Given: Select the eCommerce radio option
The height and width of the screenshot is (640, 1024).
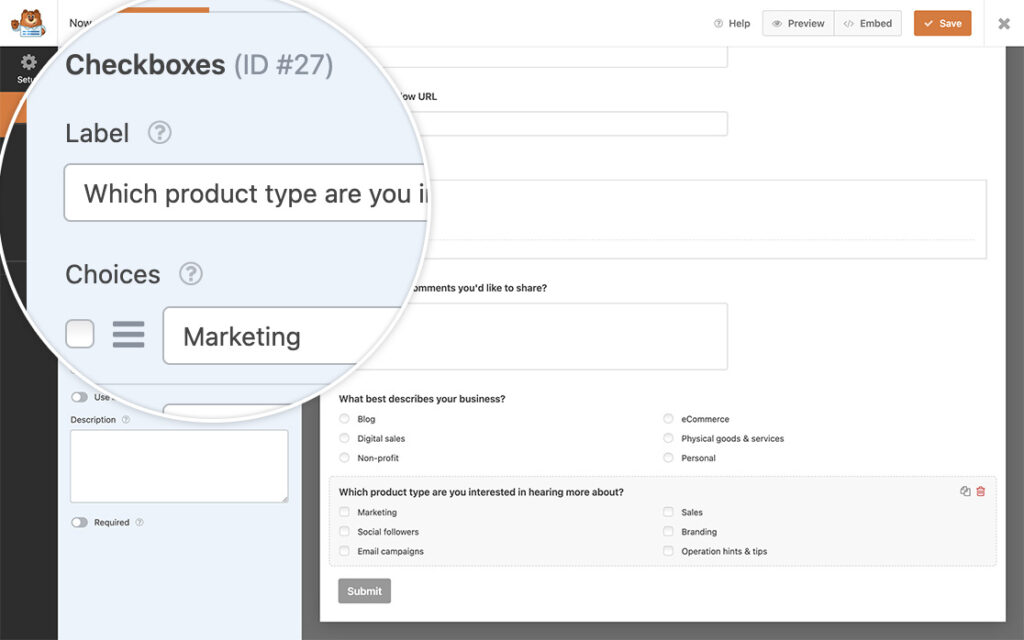Looking at the screenshot, I should (x=668, y=419).
